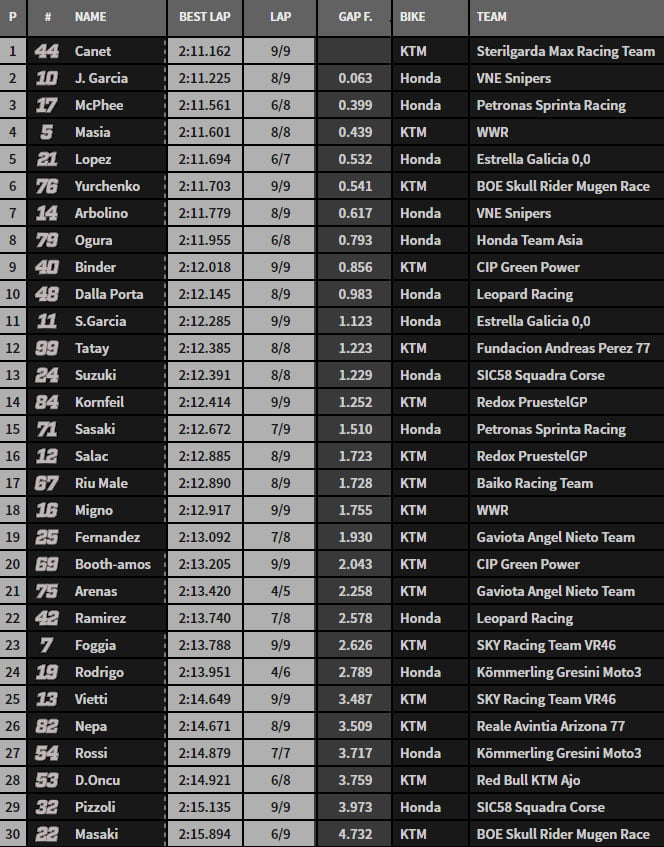Image resolution: width=664 pixels, height=847 pixels.
Task: Sort the table by NAME header
Action: point(90,18)
